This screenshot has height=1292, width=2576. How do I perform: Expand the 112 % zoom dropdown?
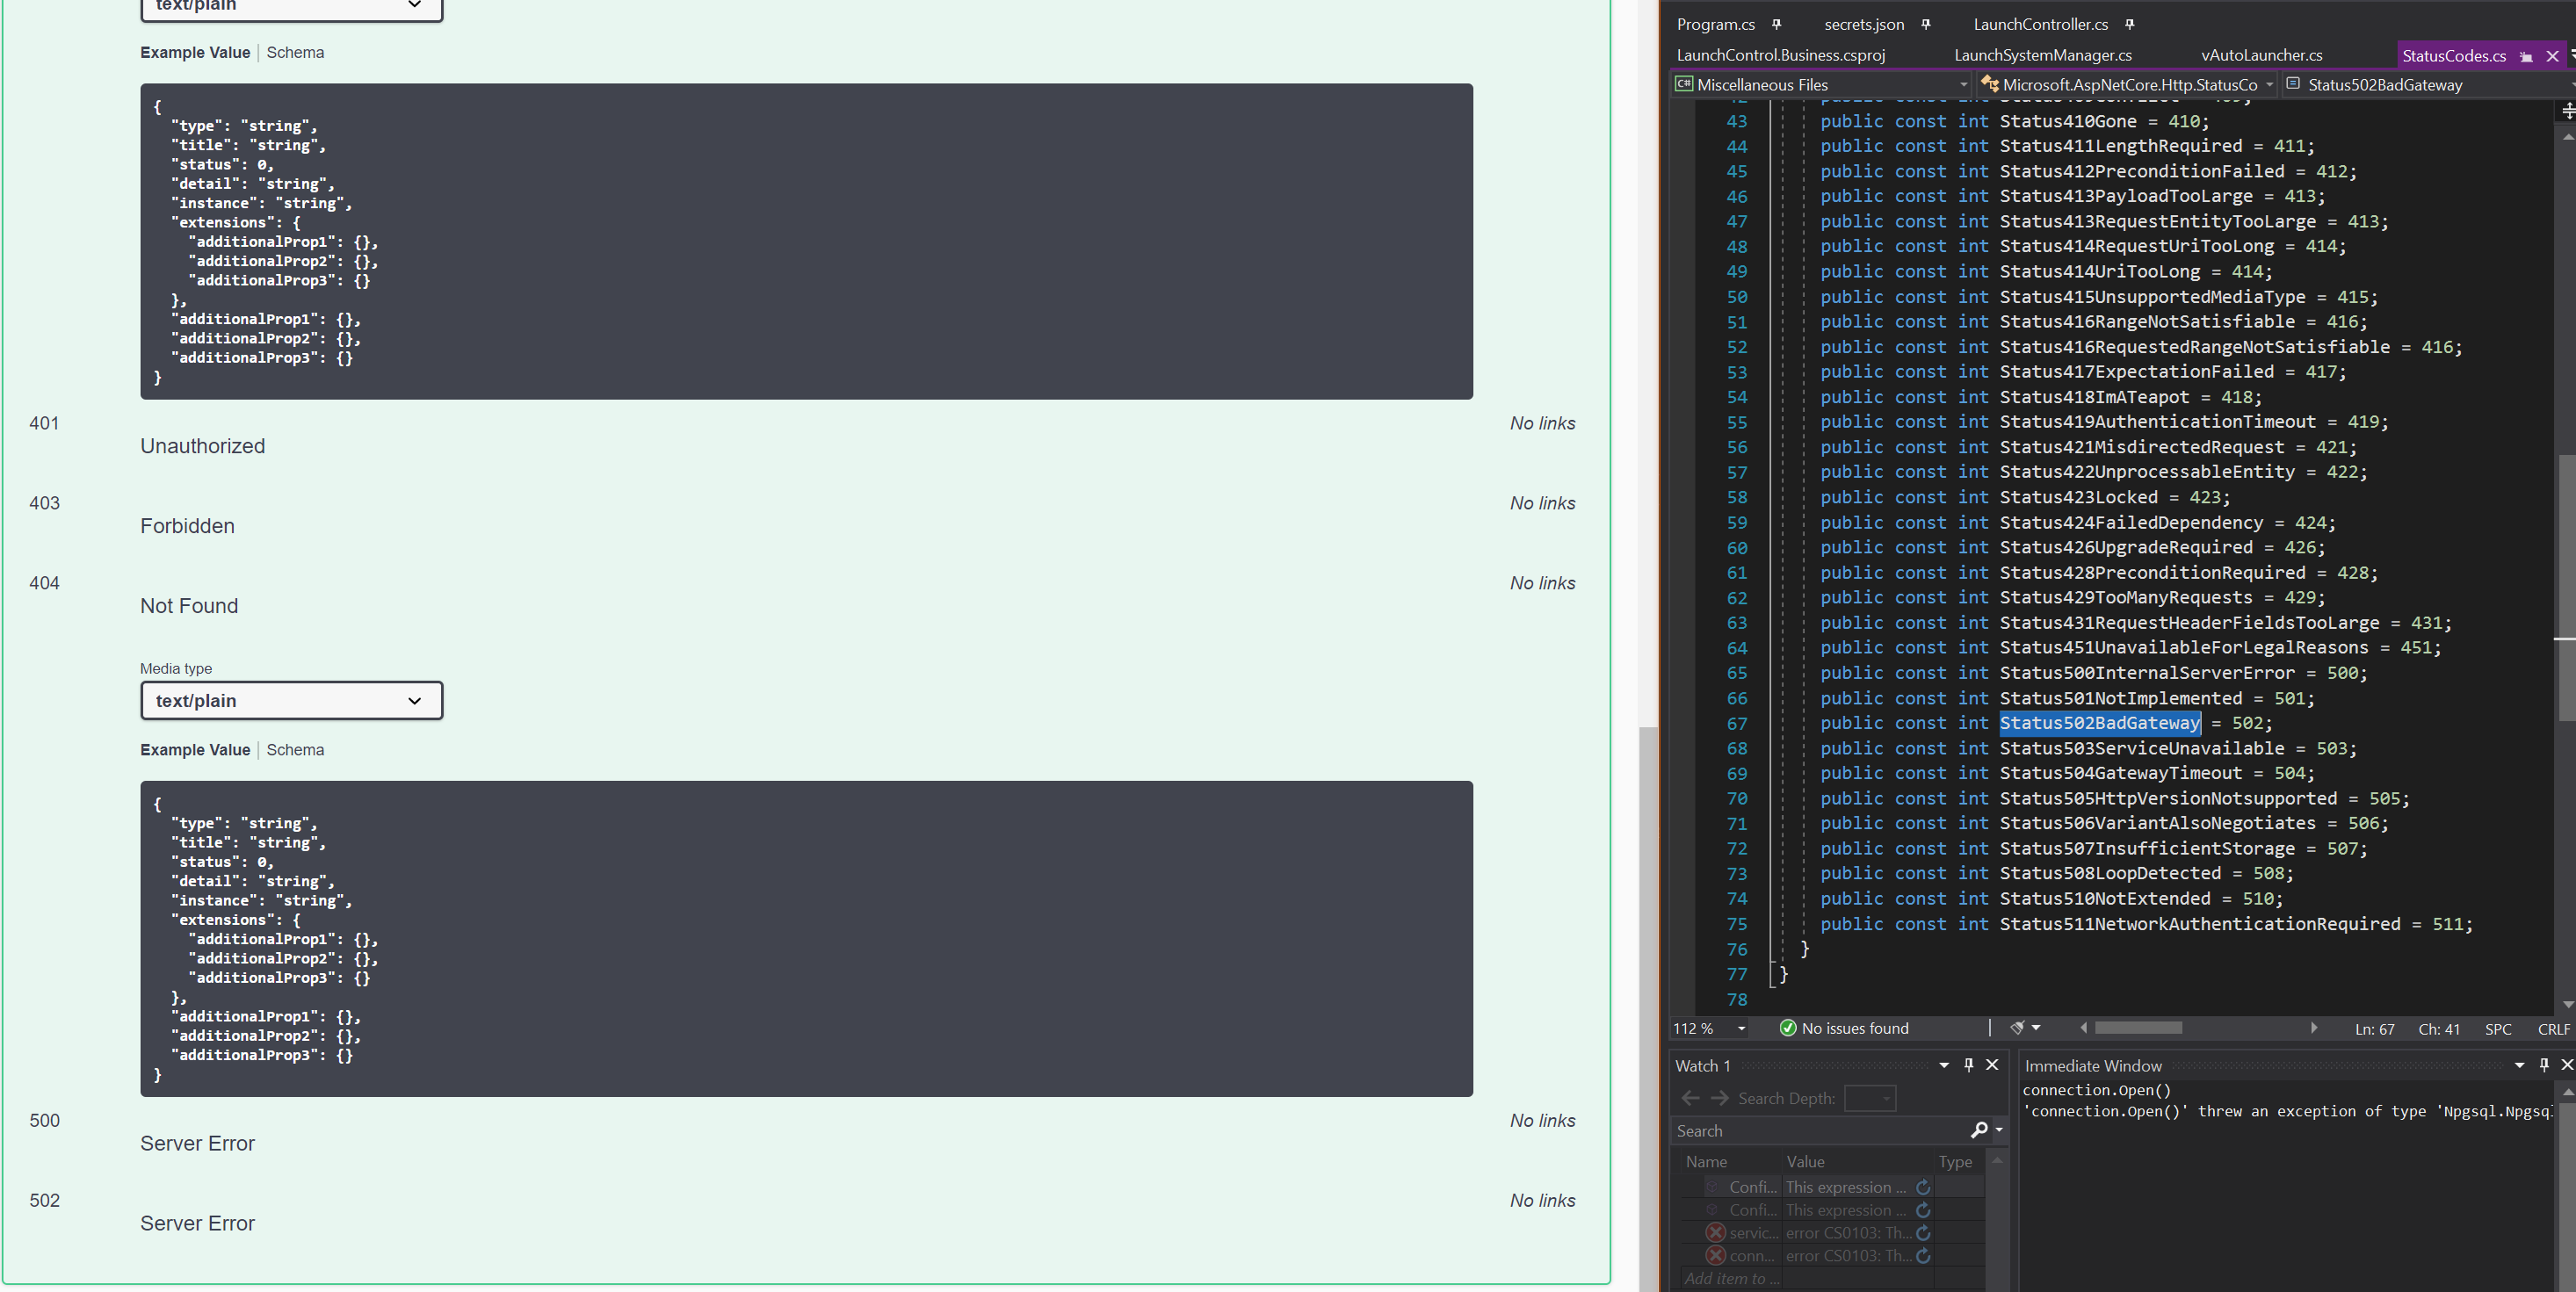(x=1741, y=1028)
